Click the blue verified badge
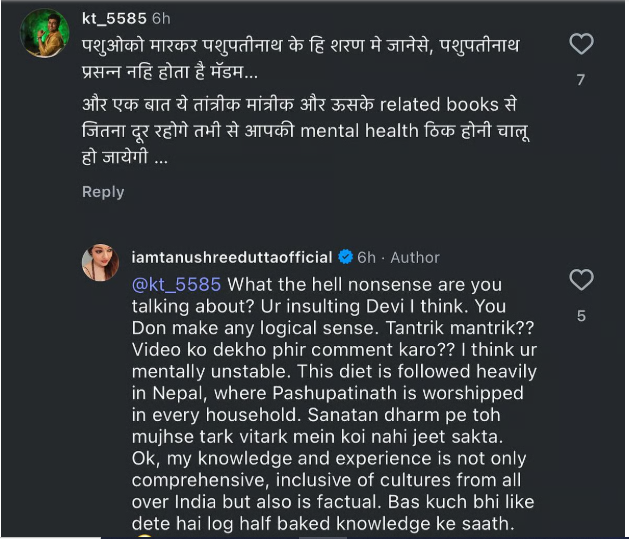 point(346,257)
